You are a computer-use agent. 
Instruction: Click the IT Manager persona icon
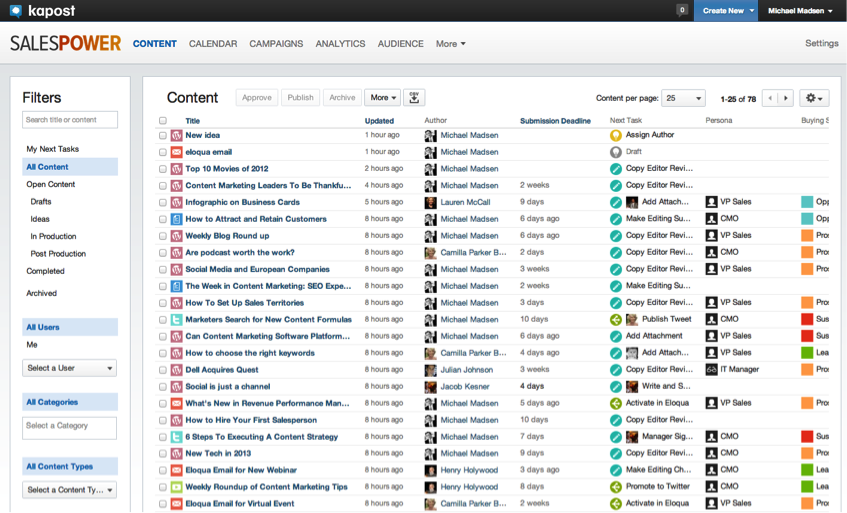[x=711, y=369]
